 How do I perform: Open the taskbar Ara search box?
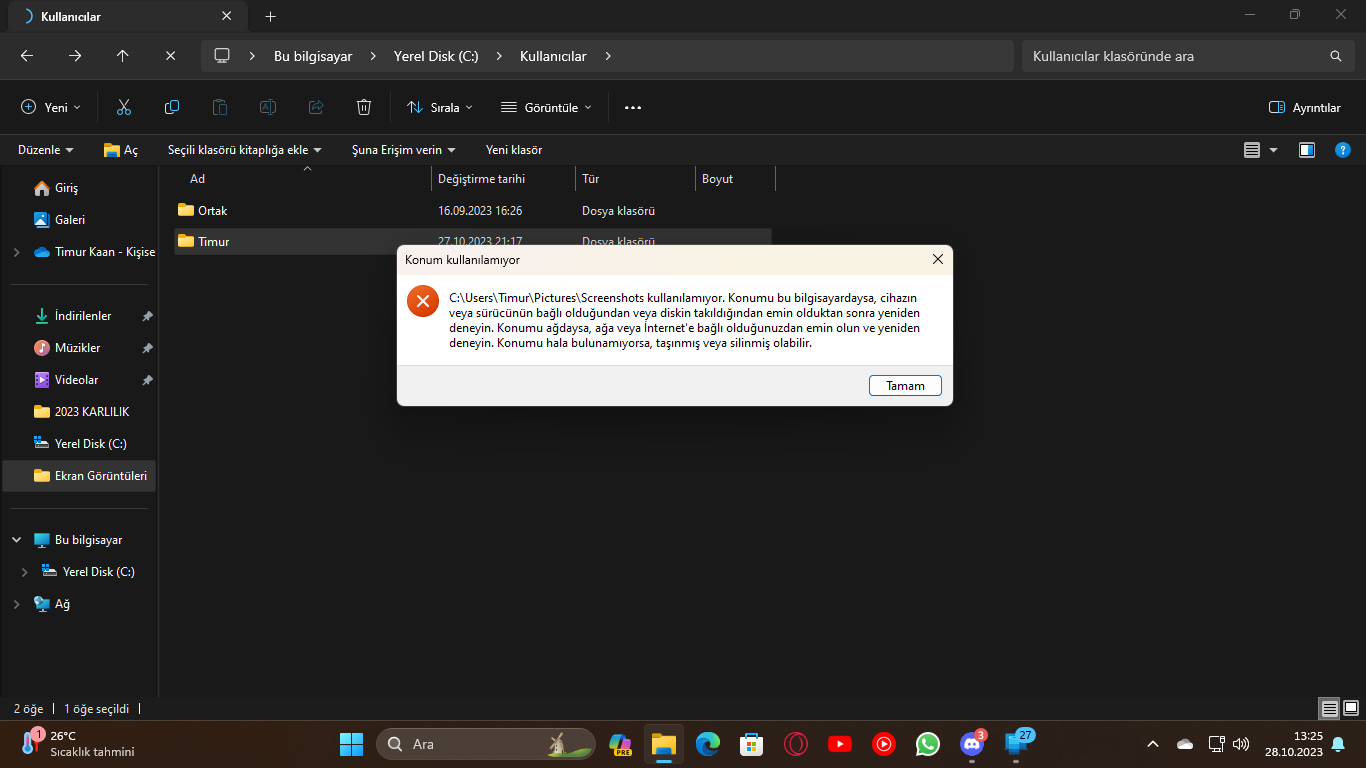(485, 744)
